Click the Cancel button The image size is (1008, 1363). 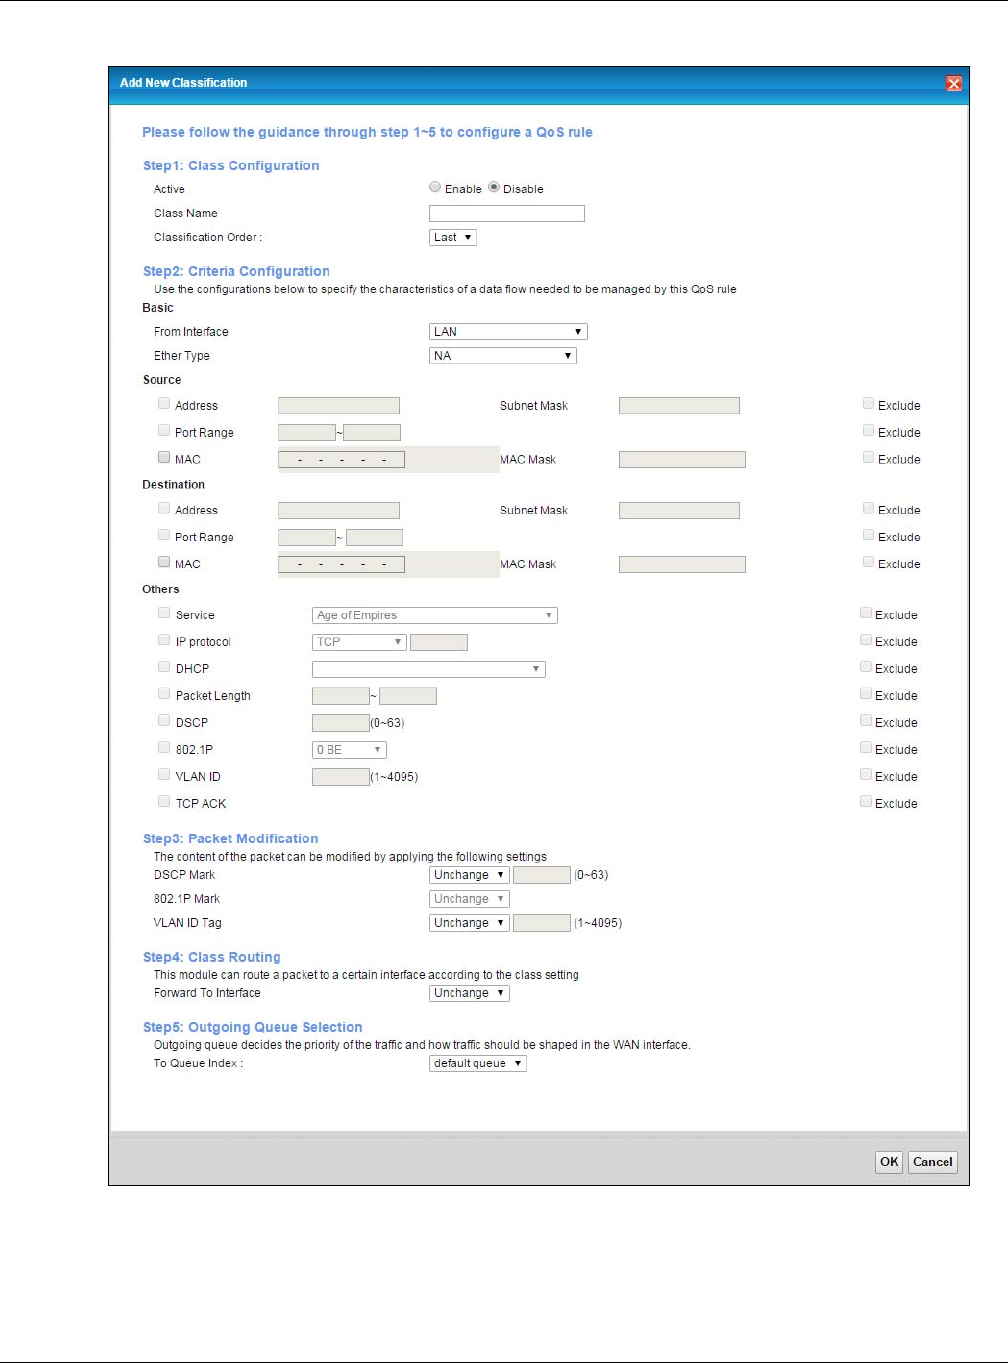pos(933,1162)
